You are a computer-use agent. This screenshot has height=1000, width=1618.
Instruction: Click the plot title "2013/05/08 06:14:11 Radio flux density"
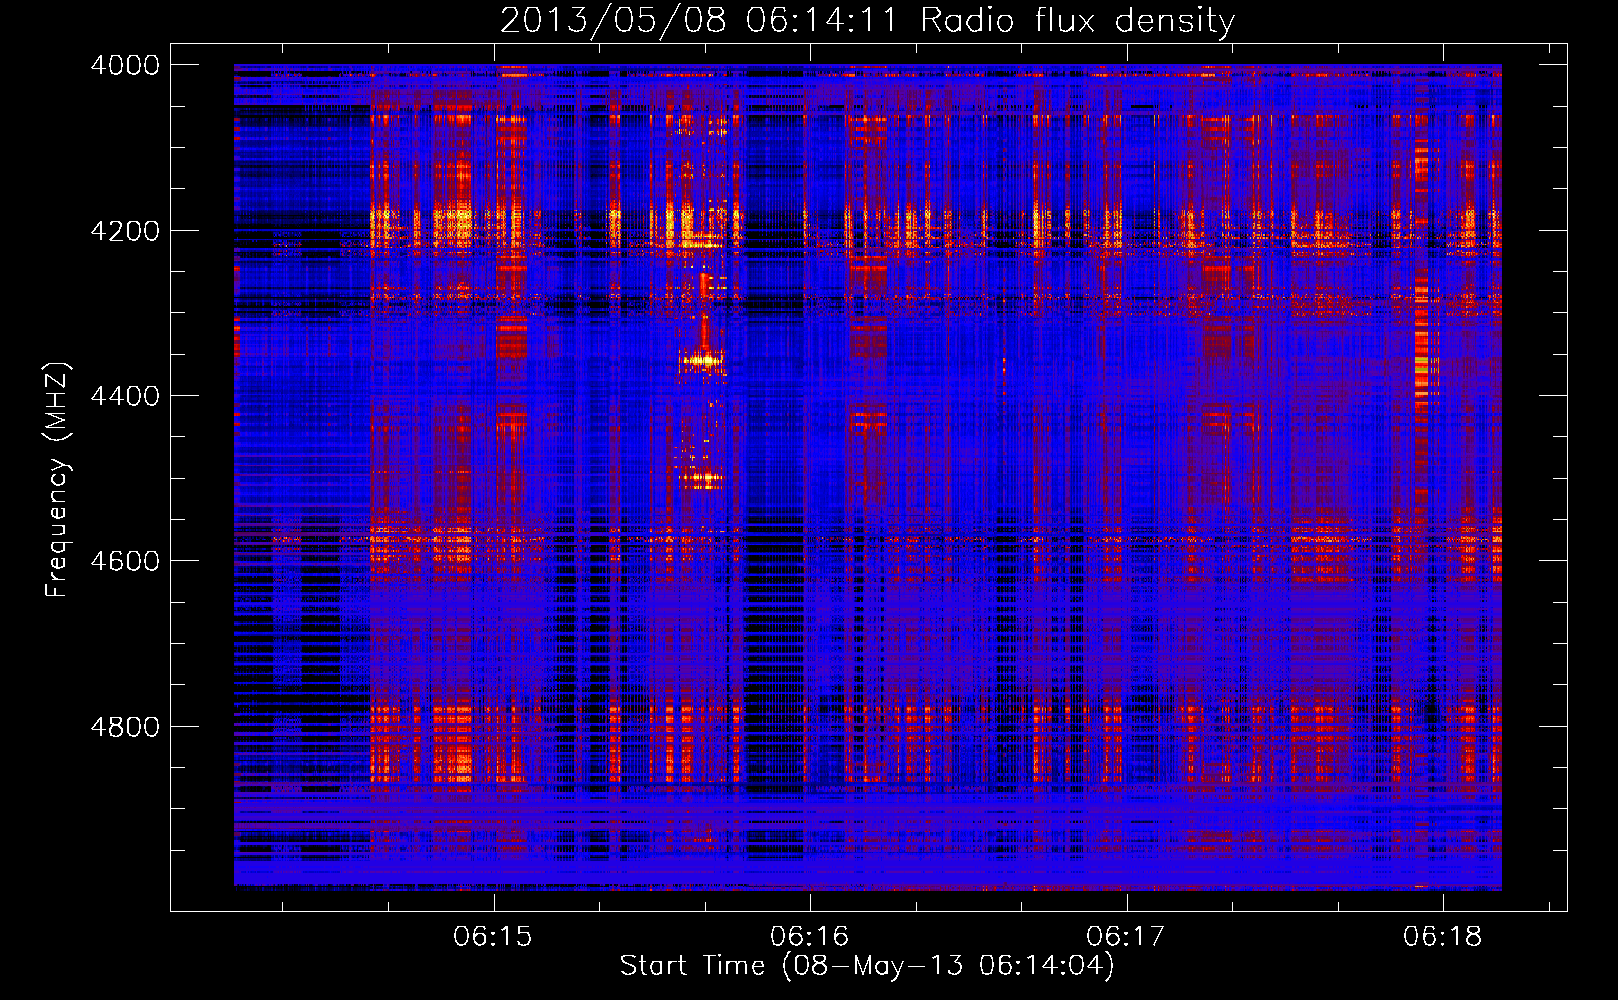coord(867,21)
